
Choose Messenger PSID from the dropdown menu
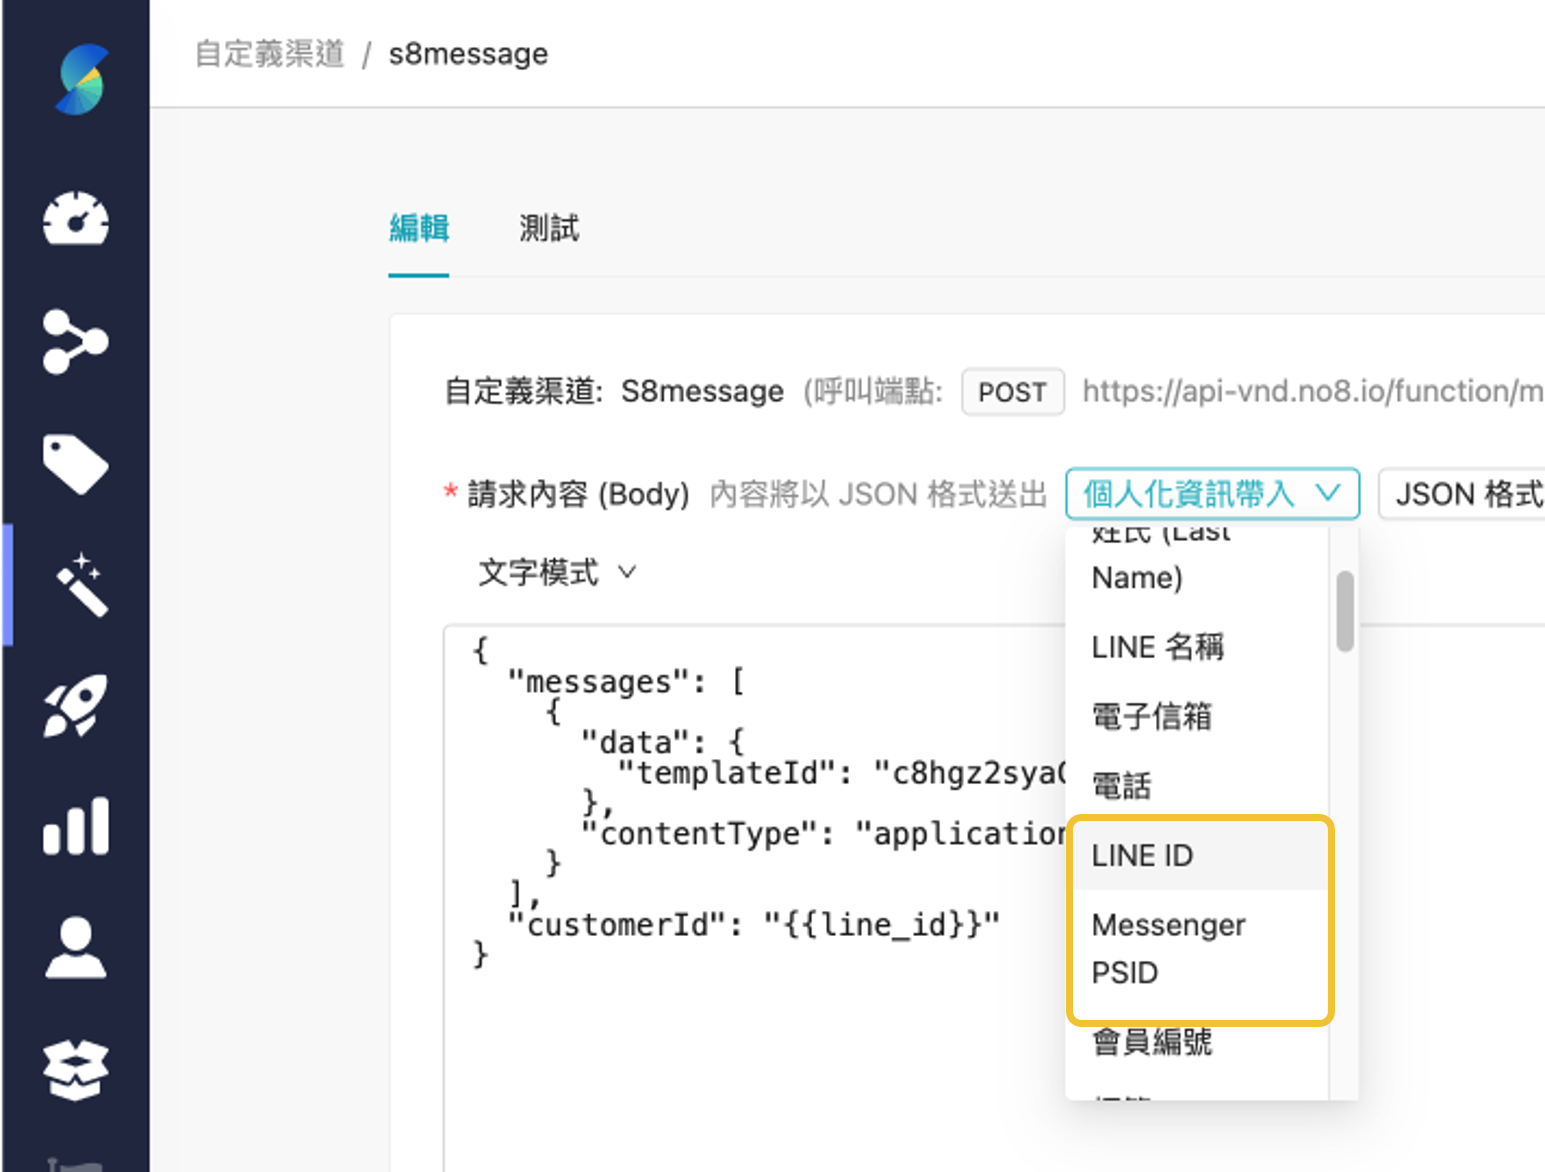point(1168,948)
